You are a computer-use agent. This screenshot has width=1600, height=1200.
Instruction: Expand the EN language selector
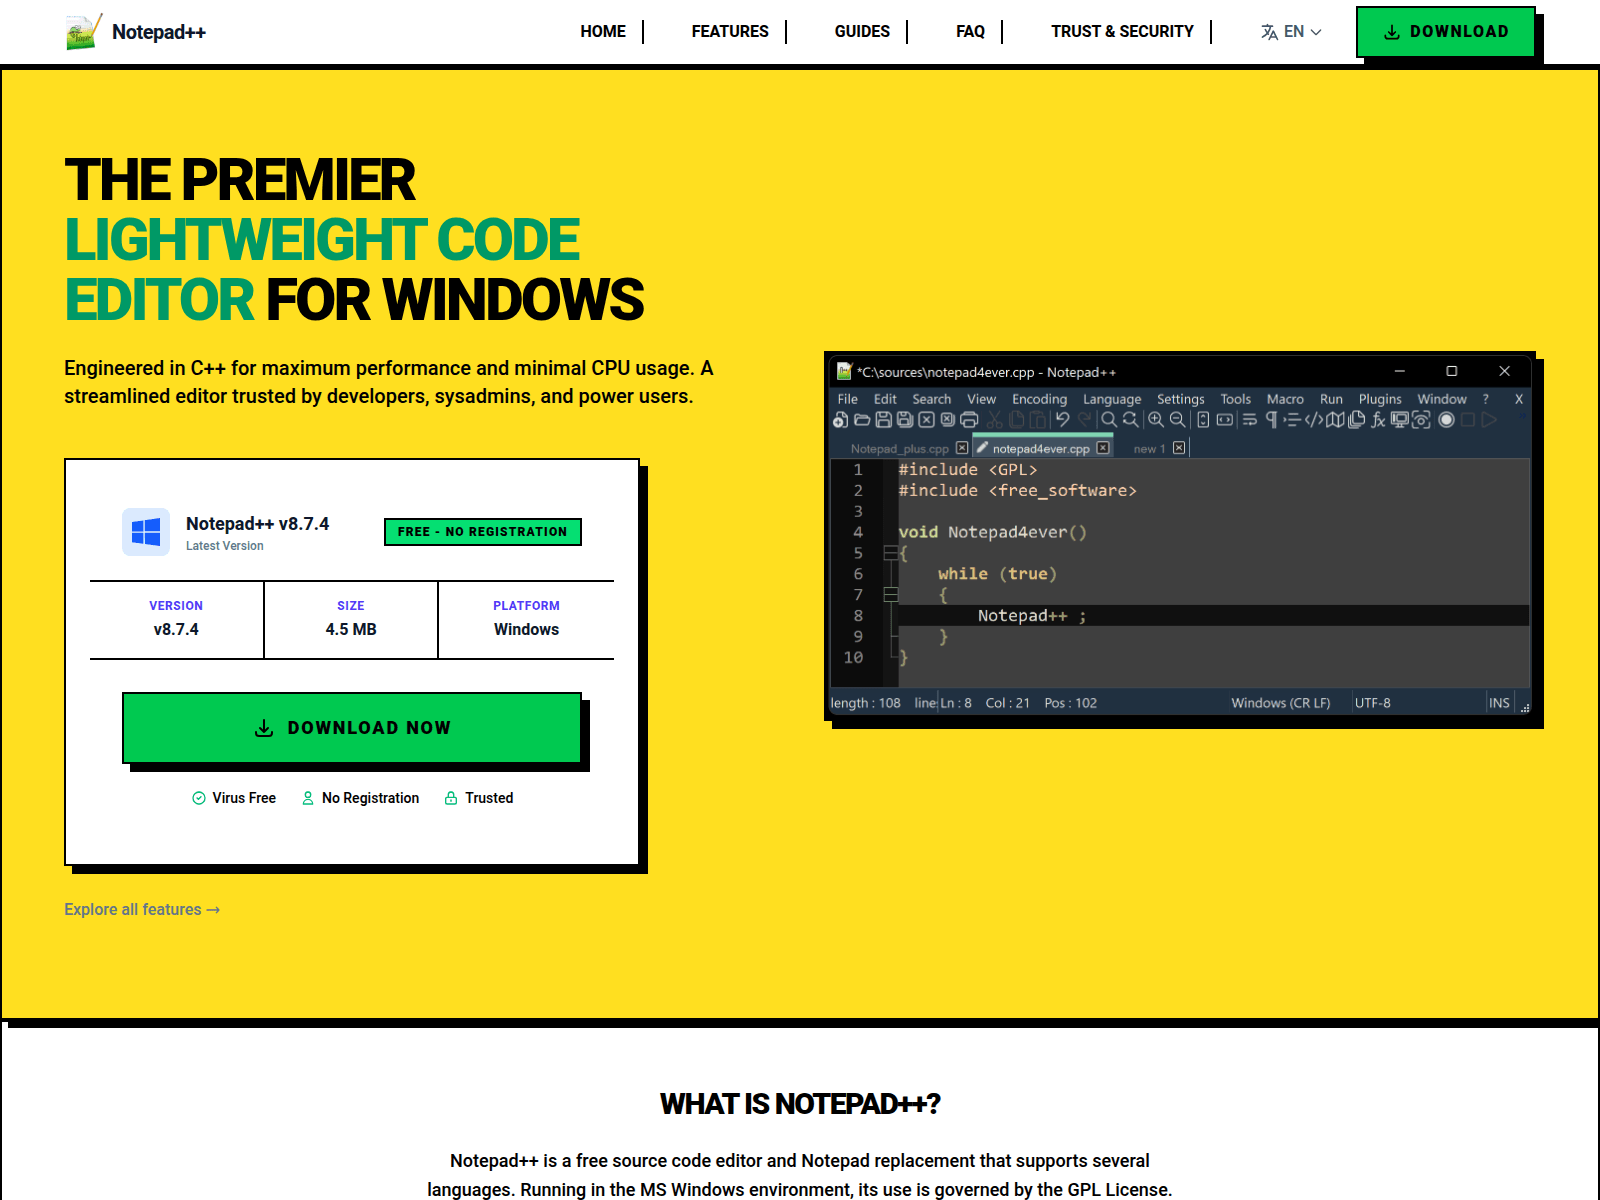click(x=1291, y=32)
